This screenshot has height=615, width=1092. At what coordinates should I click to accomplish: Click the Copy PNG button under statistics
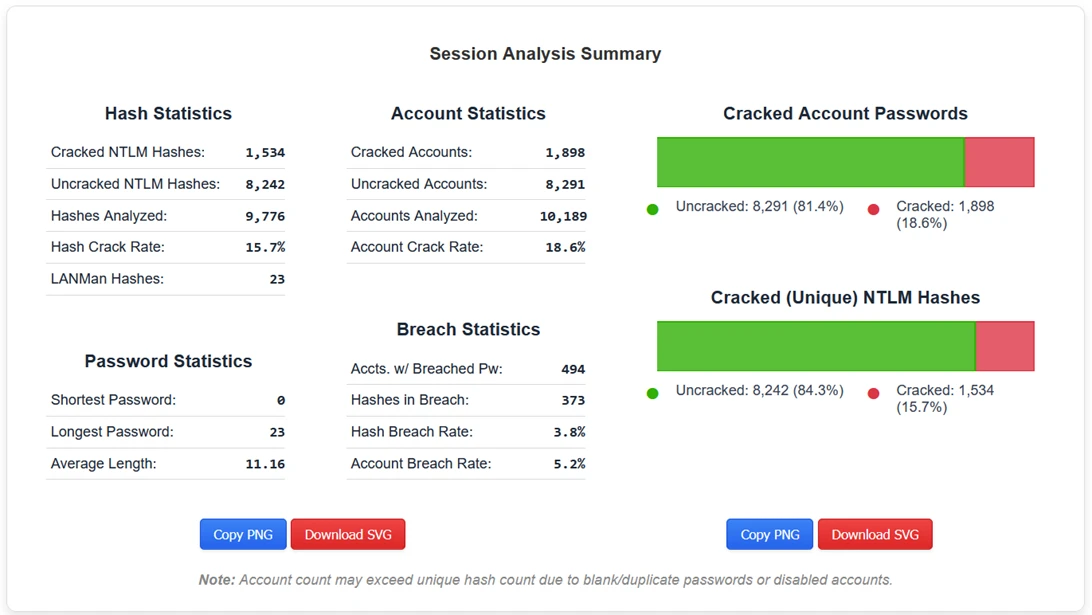pos(243,534)
